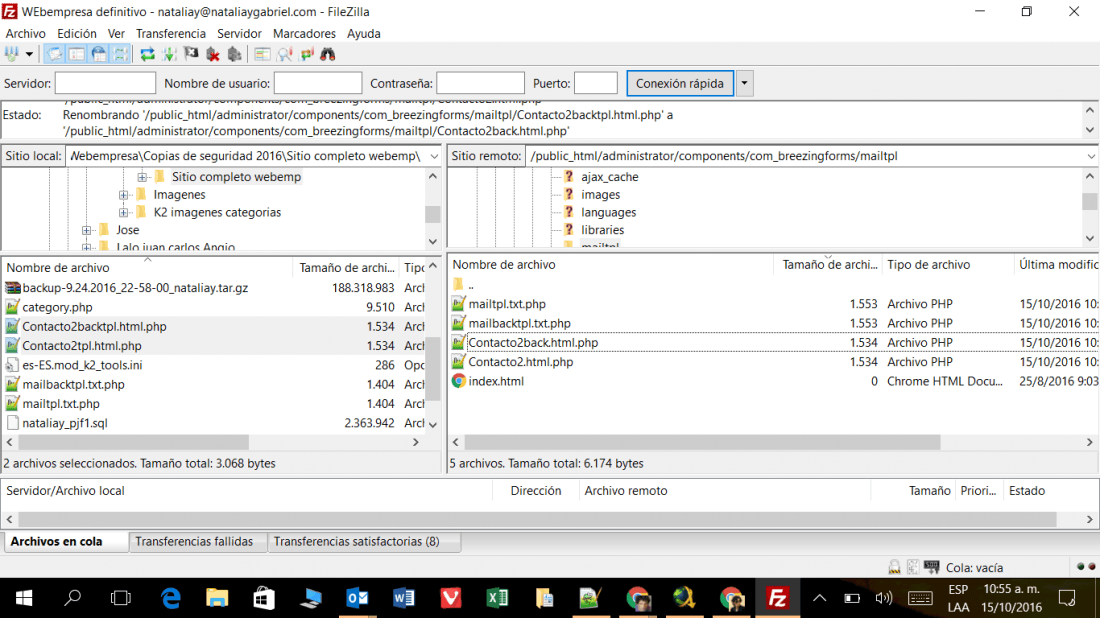The width and height of the screenshot is (1100, 618).
Task: Sort local files by Nombre de archivo
Action: pyautogui.click(x=147, y=267)
